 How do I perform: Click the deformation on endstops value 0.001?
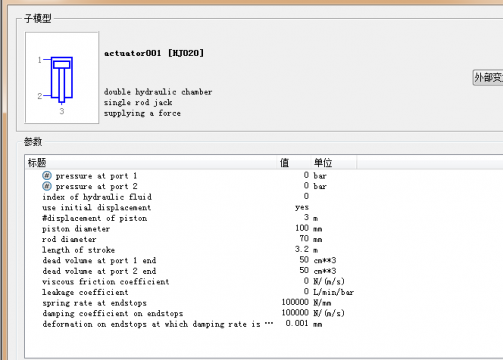[x=297, y=323]
